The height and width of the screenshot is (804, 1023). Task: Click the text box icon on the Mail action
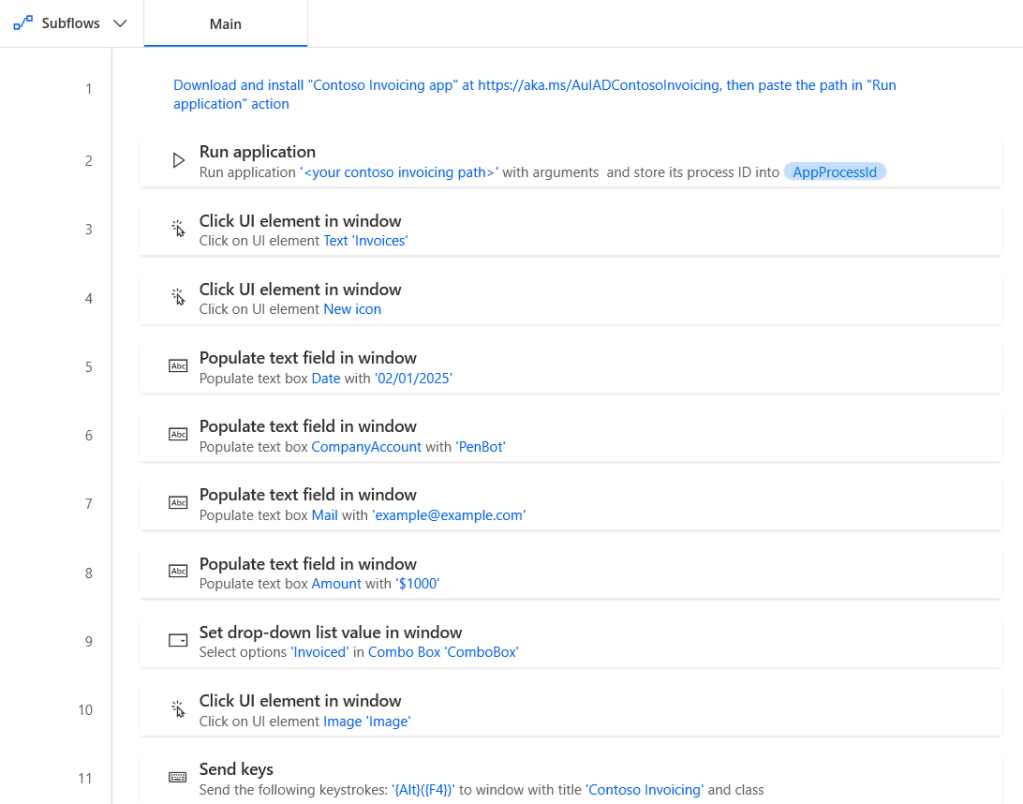(178, 503)
